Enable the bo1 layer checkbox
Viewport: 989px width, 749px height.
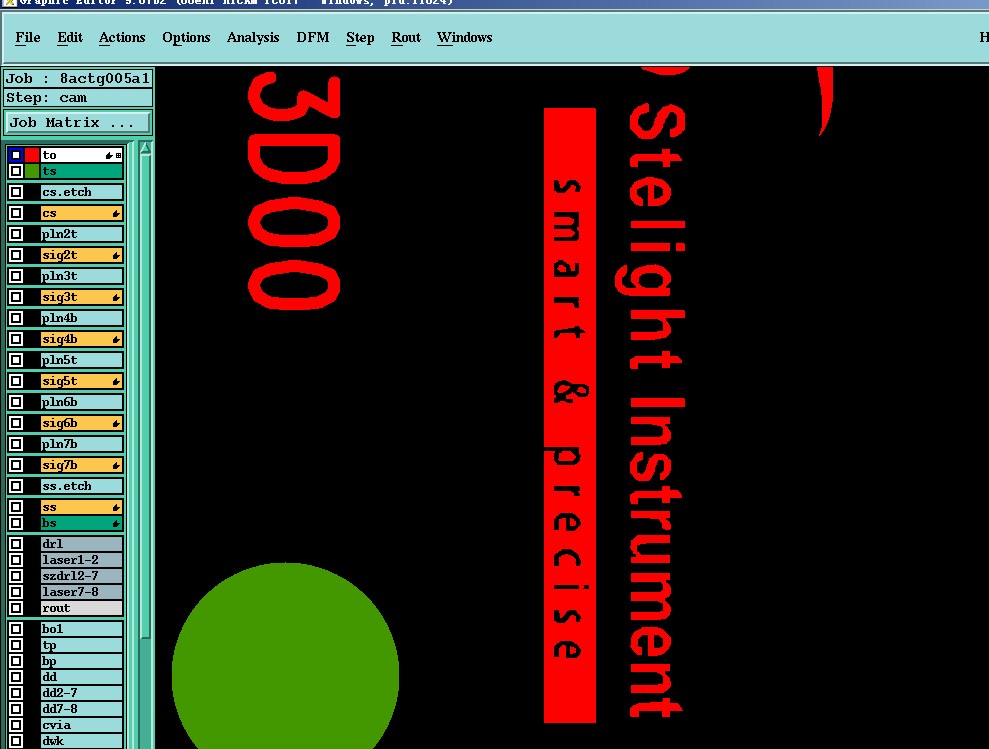coord(16,629)
